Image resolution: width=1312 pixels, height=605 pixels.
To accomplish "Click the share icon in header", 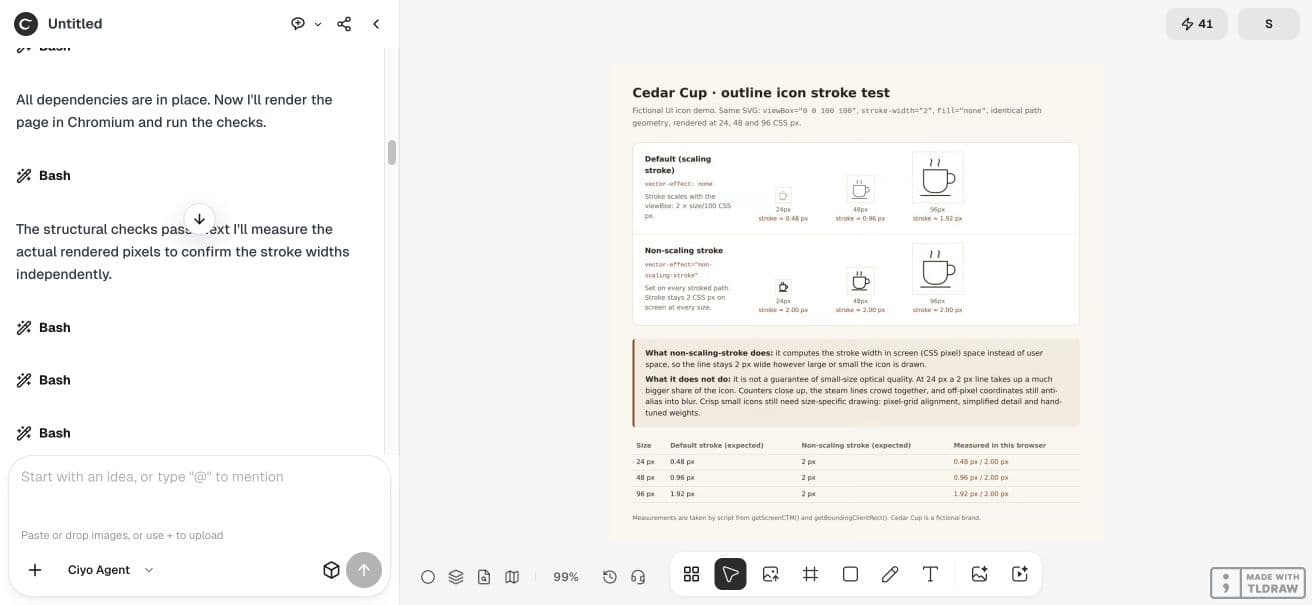I will click(344, 23).
